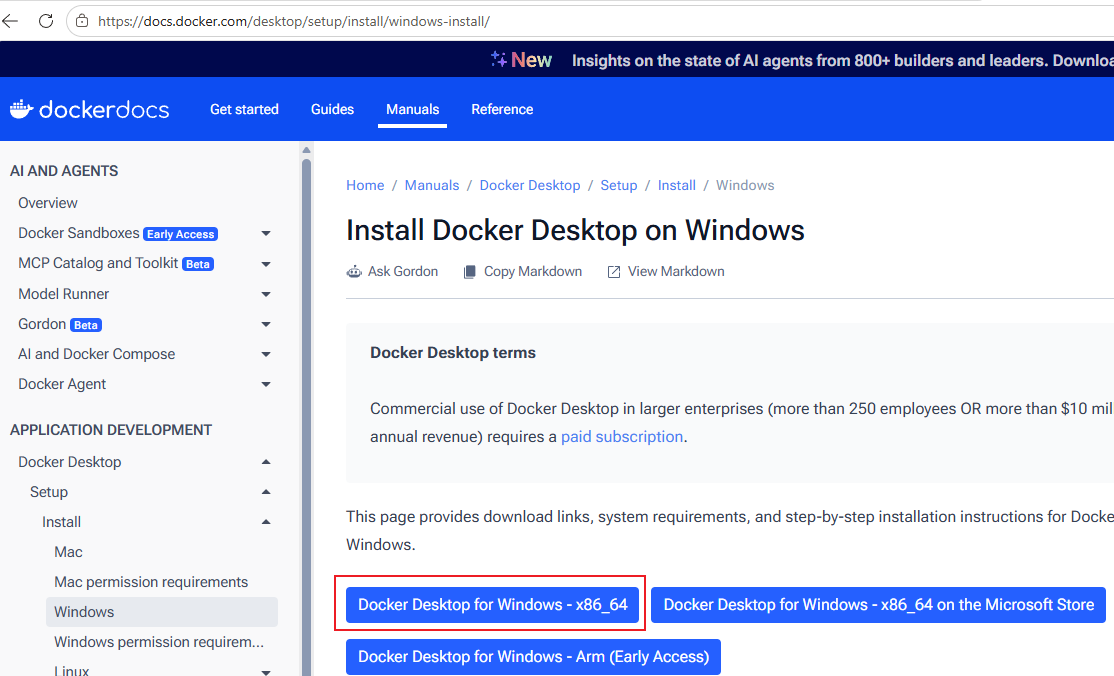Expand Model Runner sidebar section
This screenshot has height=676, width=1114.
266,294
